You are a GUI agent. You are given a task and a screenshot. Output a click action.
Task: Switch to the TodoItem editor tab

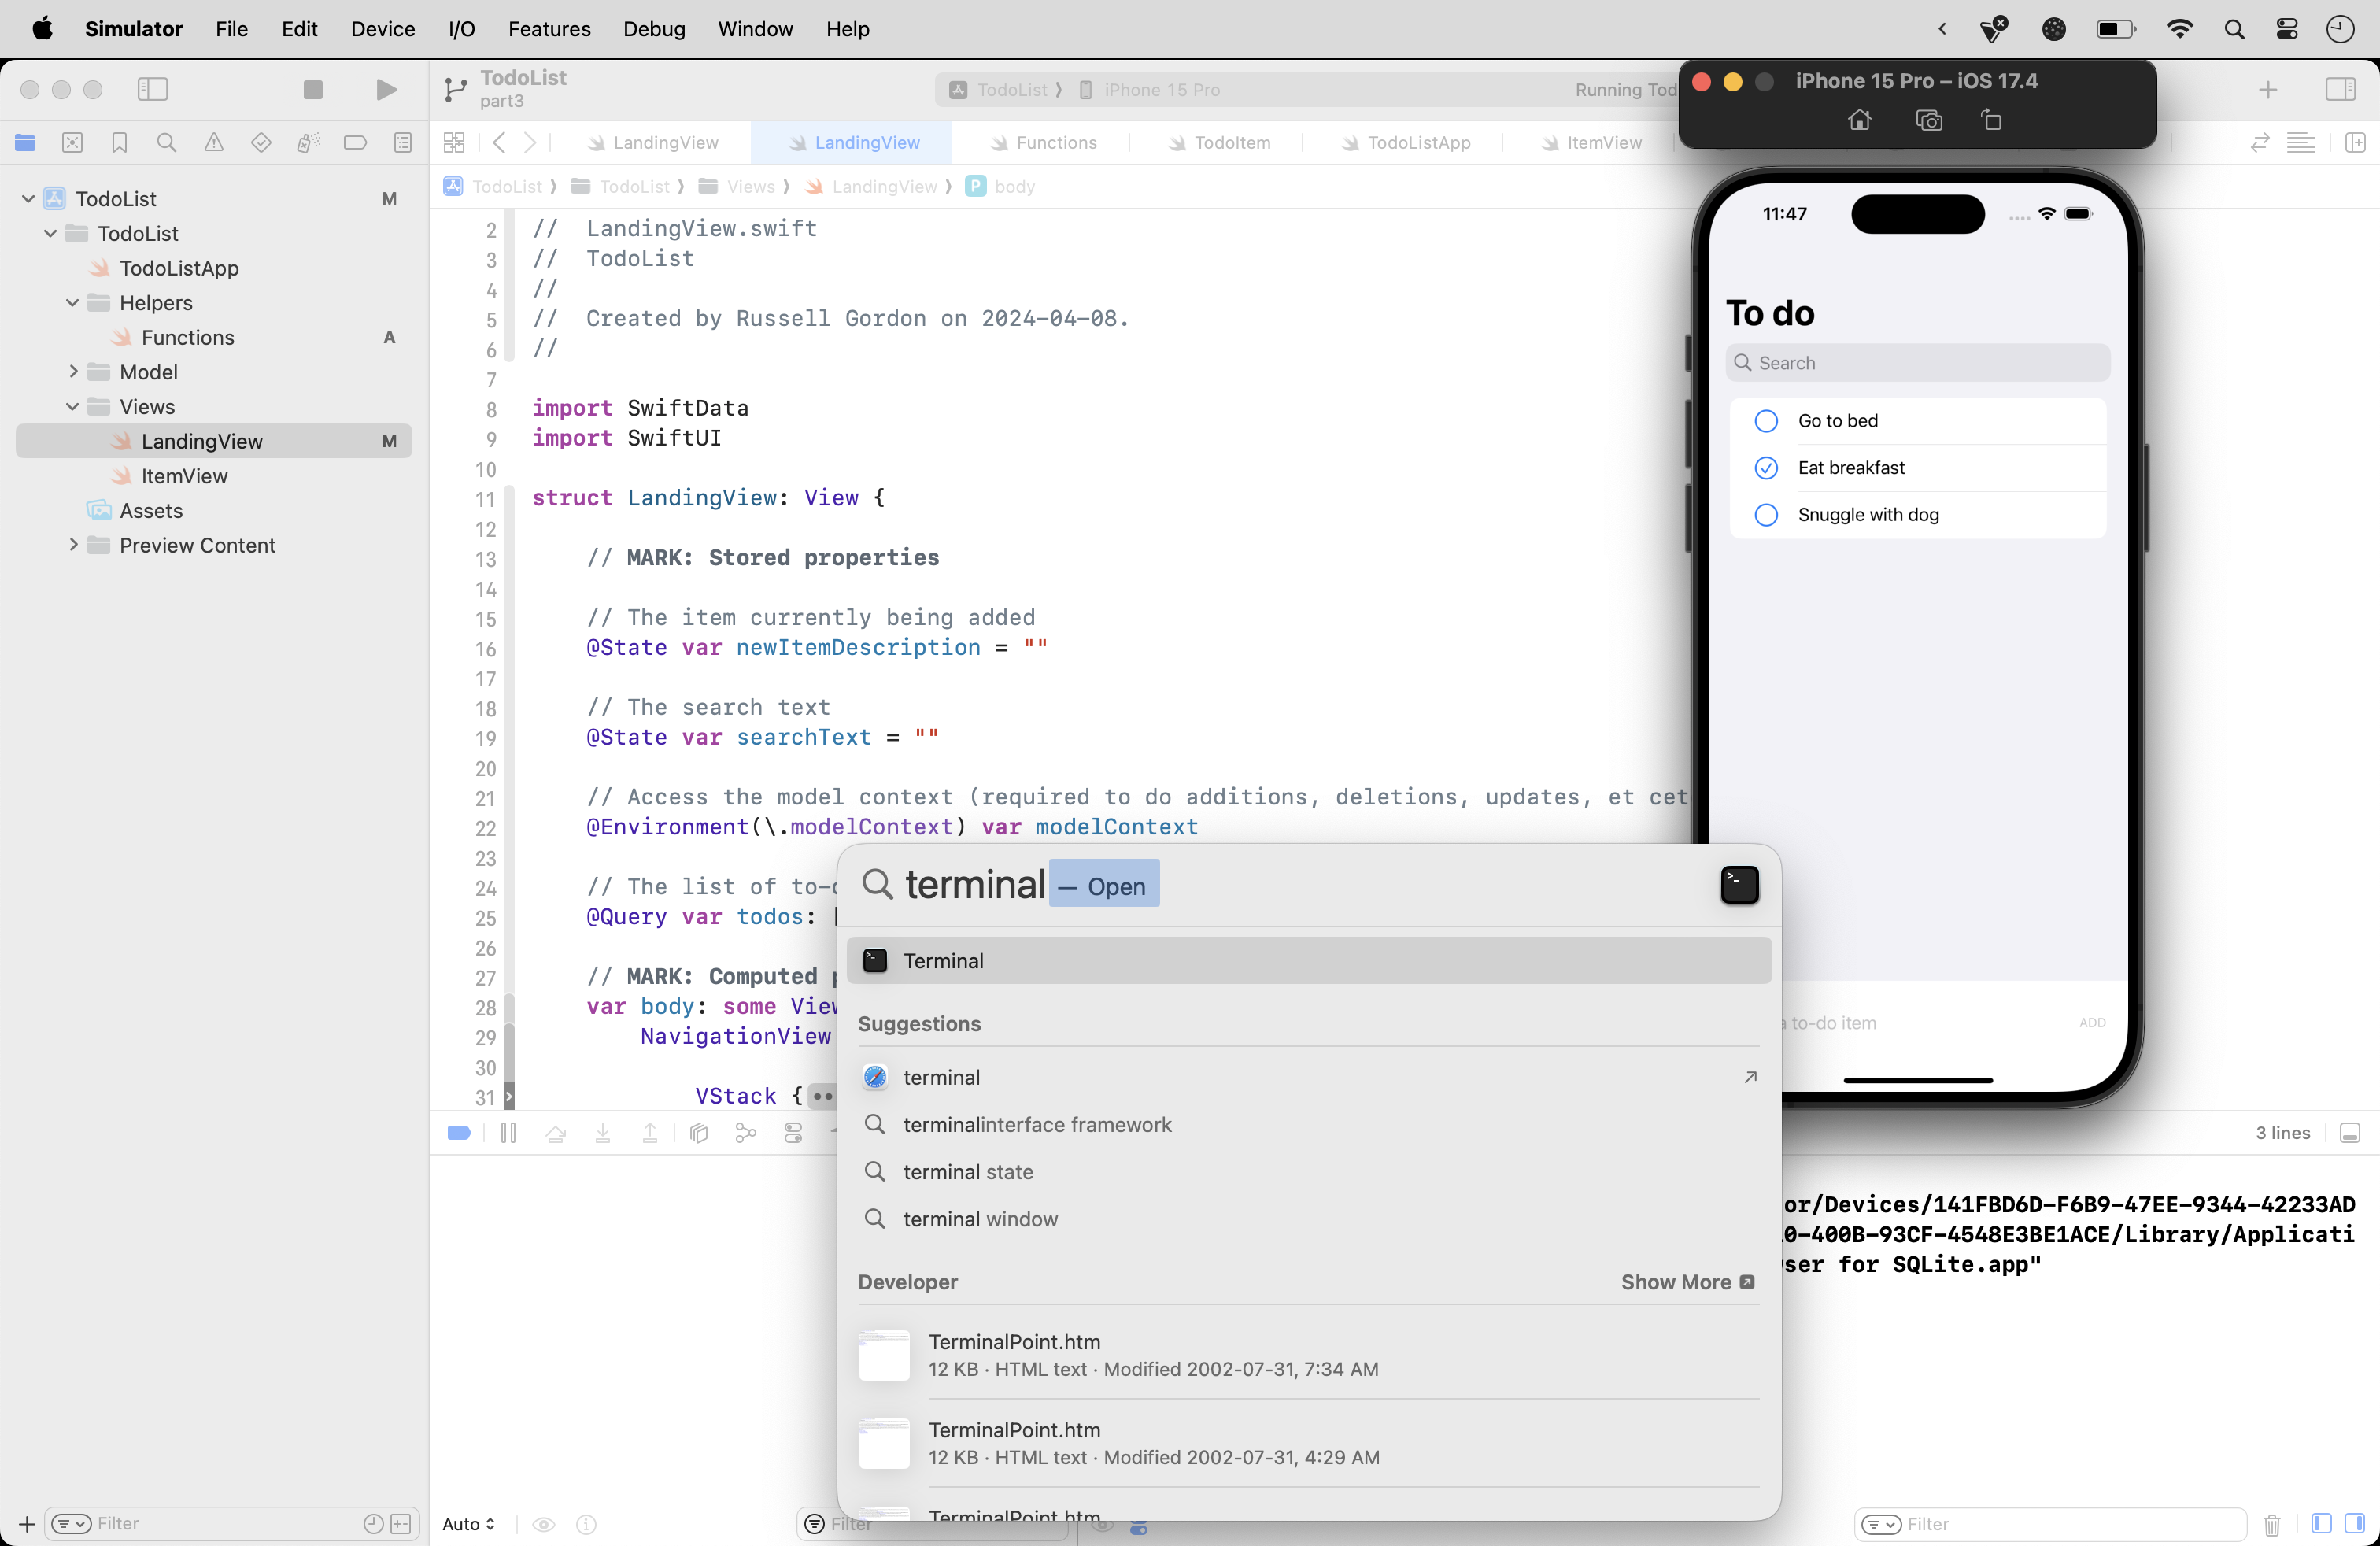pos(1231,142)
